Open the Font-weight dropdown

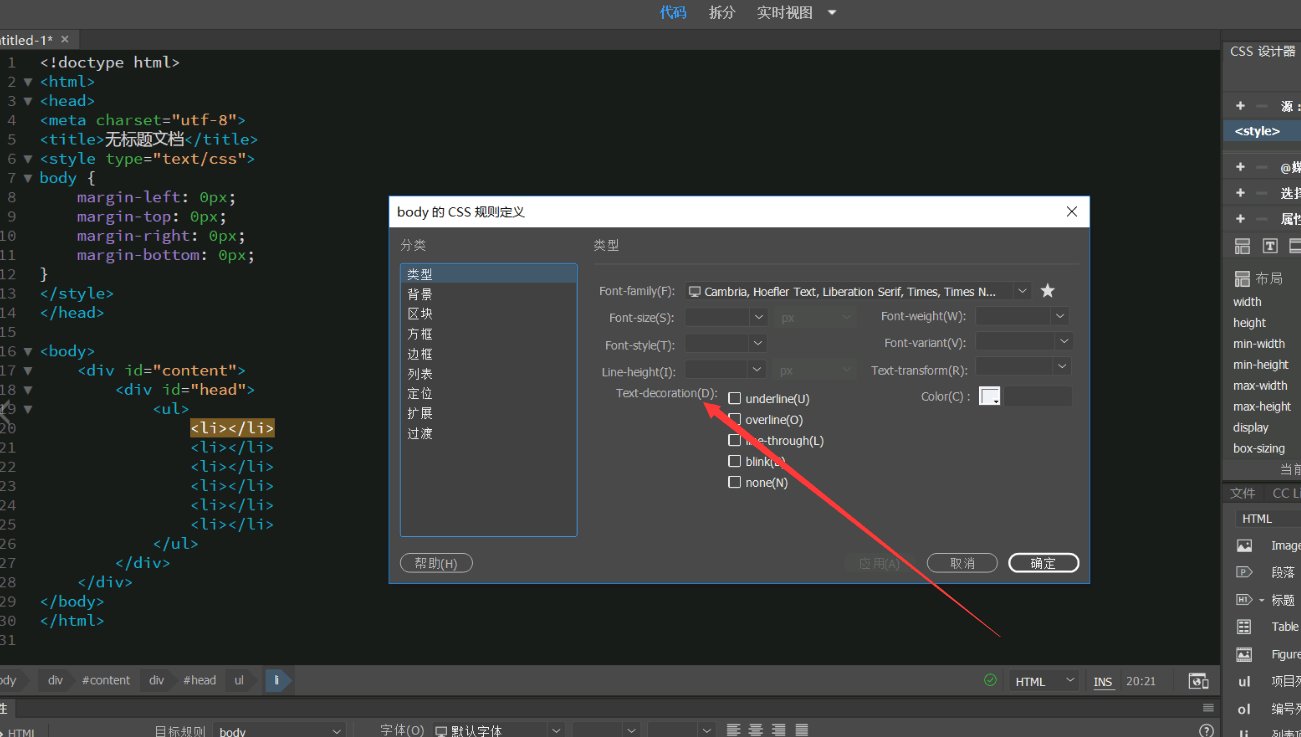(x=1060, y=317)
